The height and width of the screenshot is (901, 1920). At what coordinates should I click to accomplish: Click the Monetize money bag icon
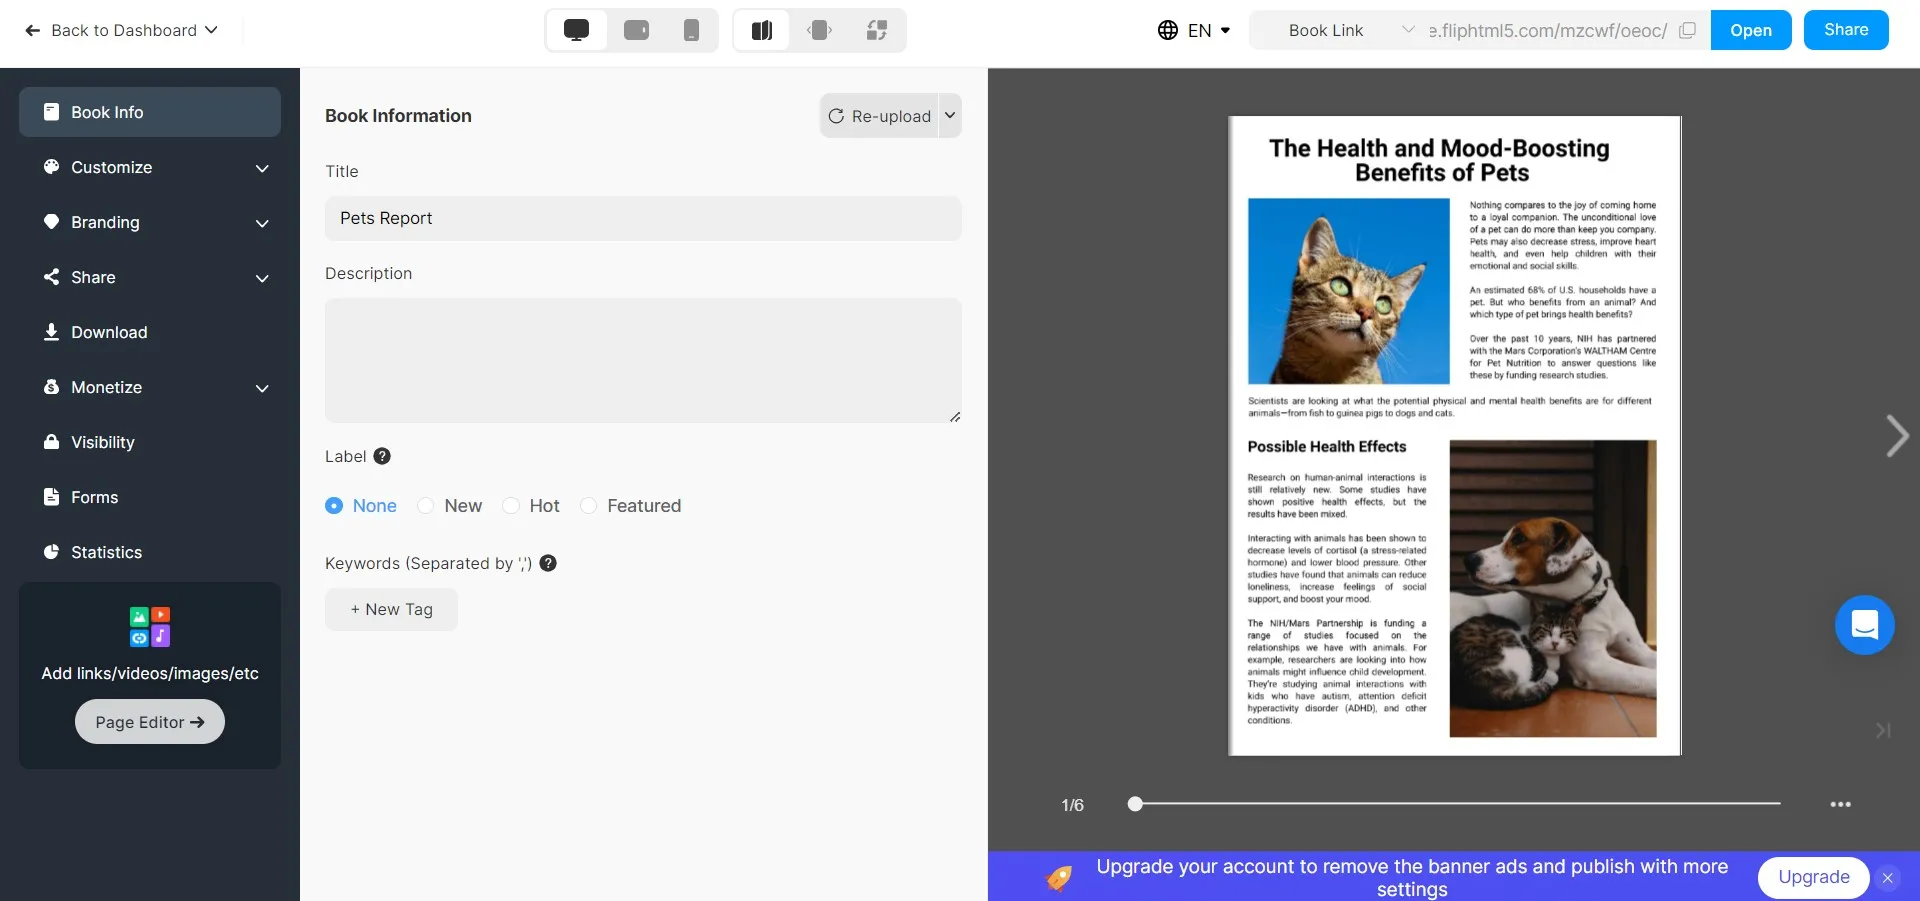51,387
